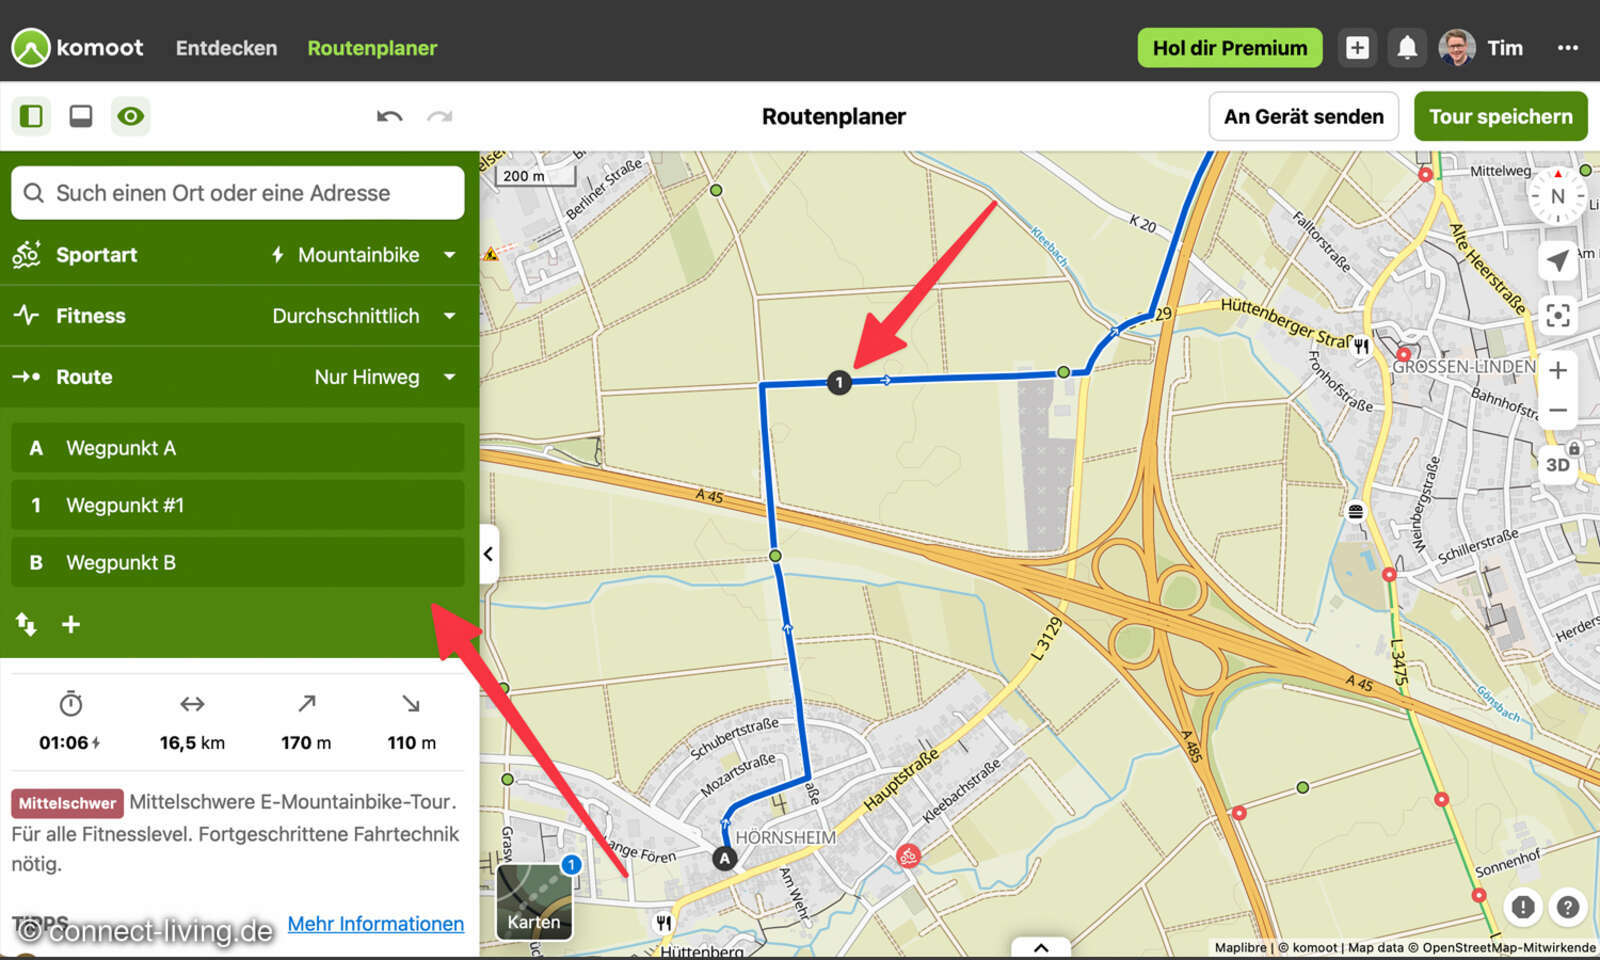Image resolution: width=1600 pixels, height=960 pixels.
Task: Switch to the Entdecken tab
Action: [226, 47]
